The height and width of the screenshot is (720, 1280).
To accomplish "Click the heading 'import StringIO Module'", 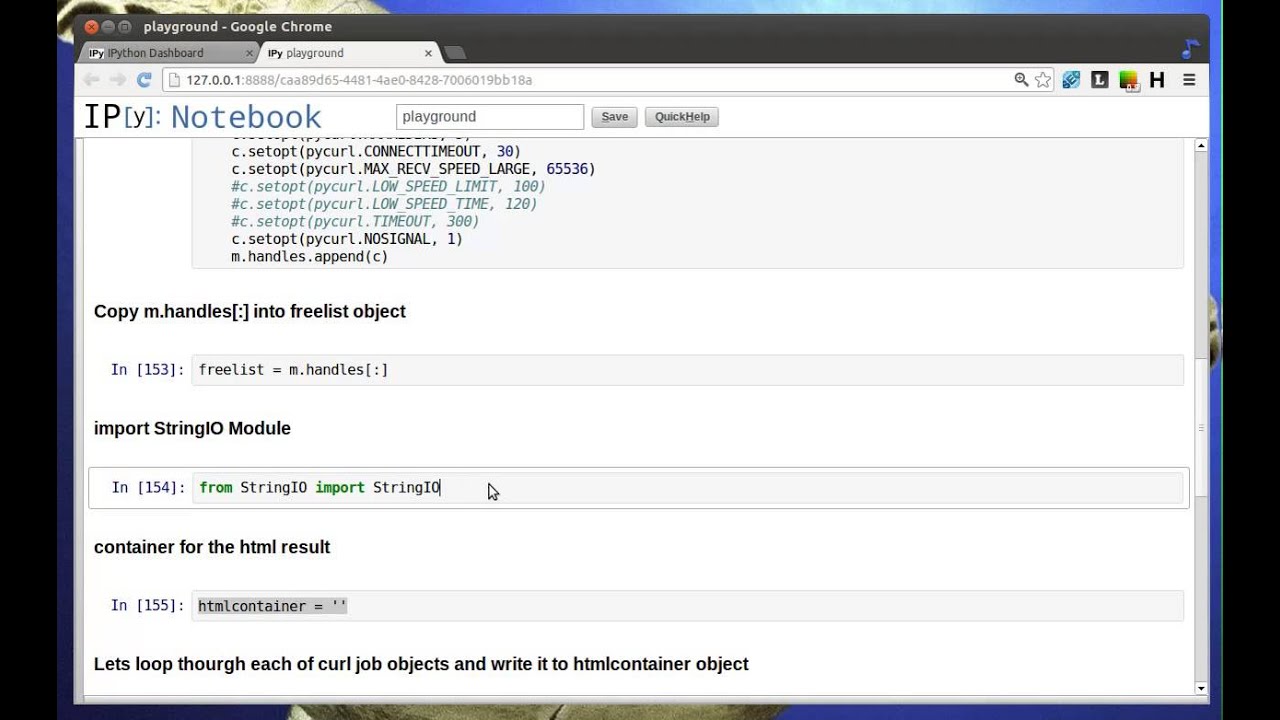I will pos(192,428).
